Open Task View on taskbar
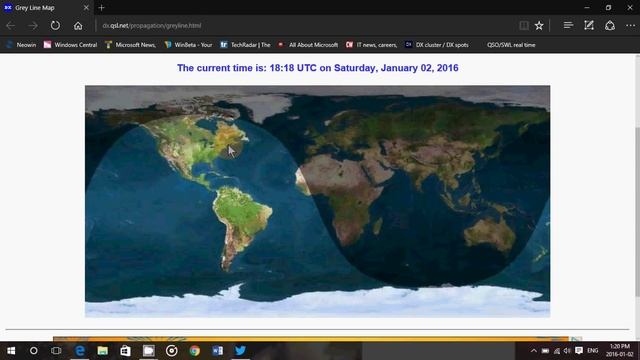Viewport: 640px width, 360px height. [x=56, y=351]
